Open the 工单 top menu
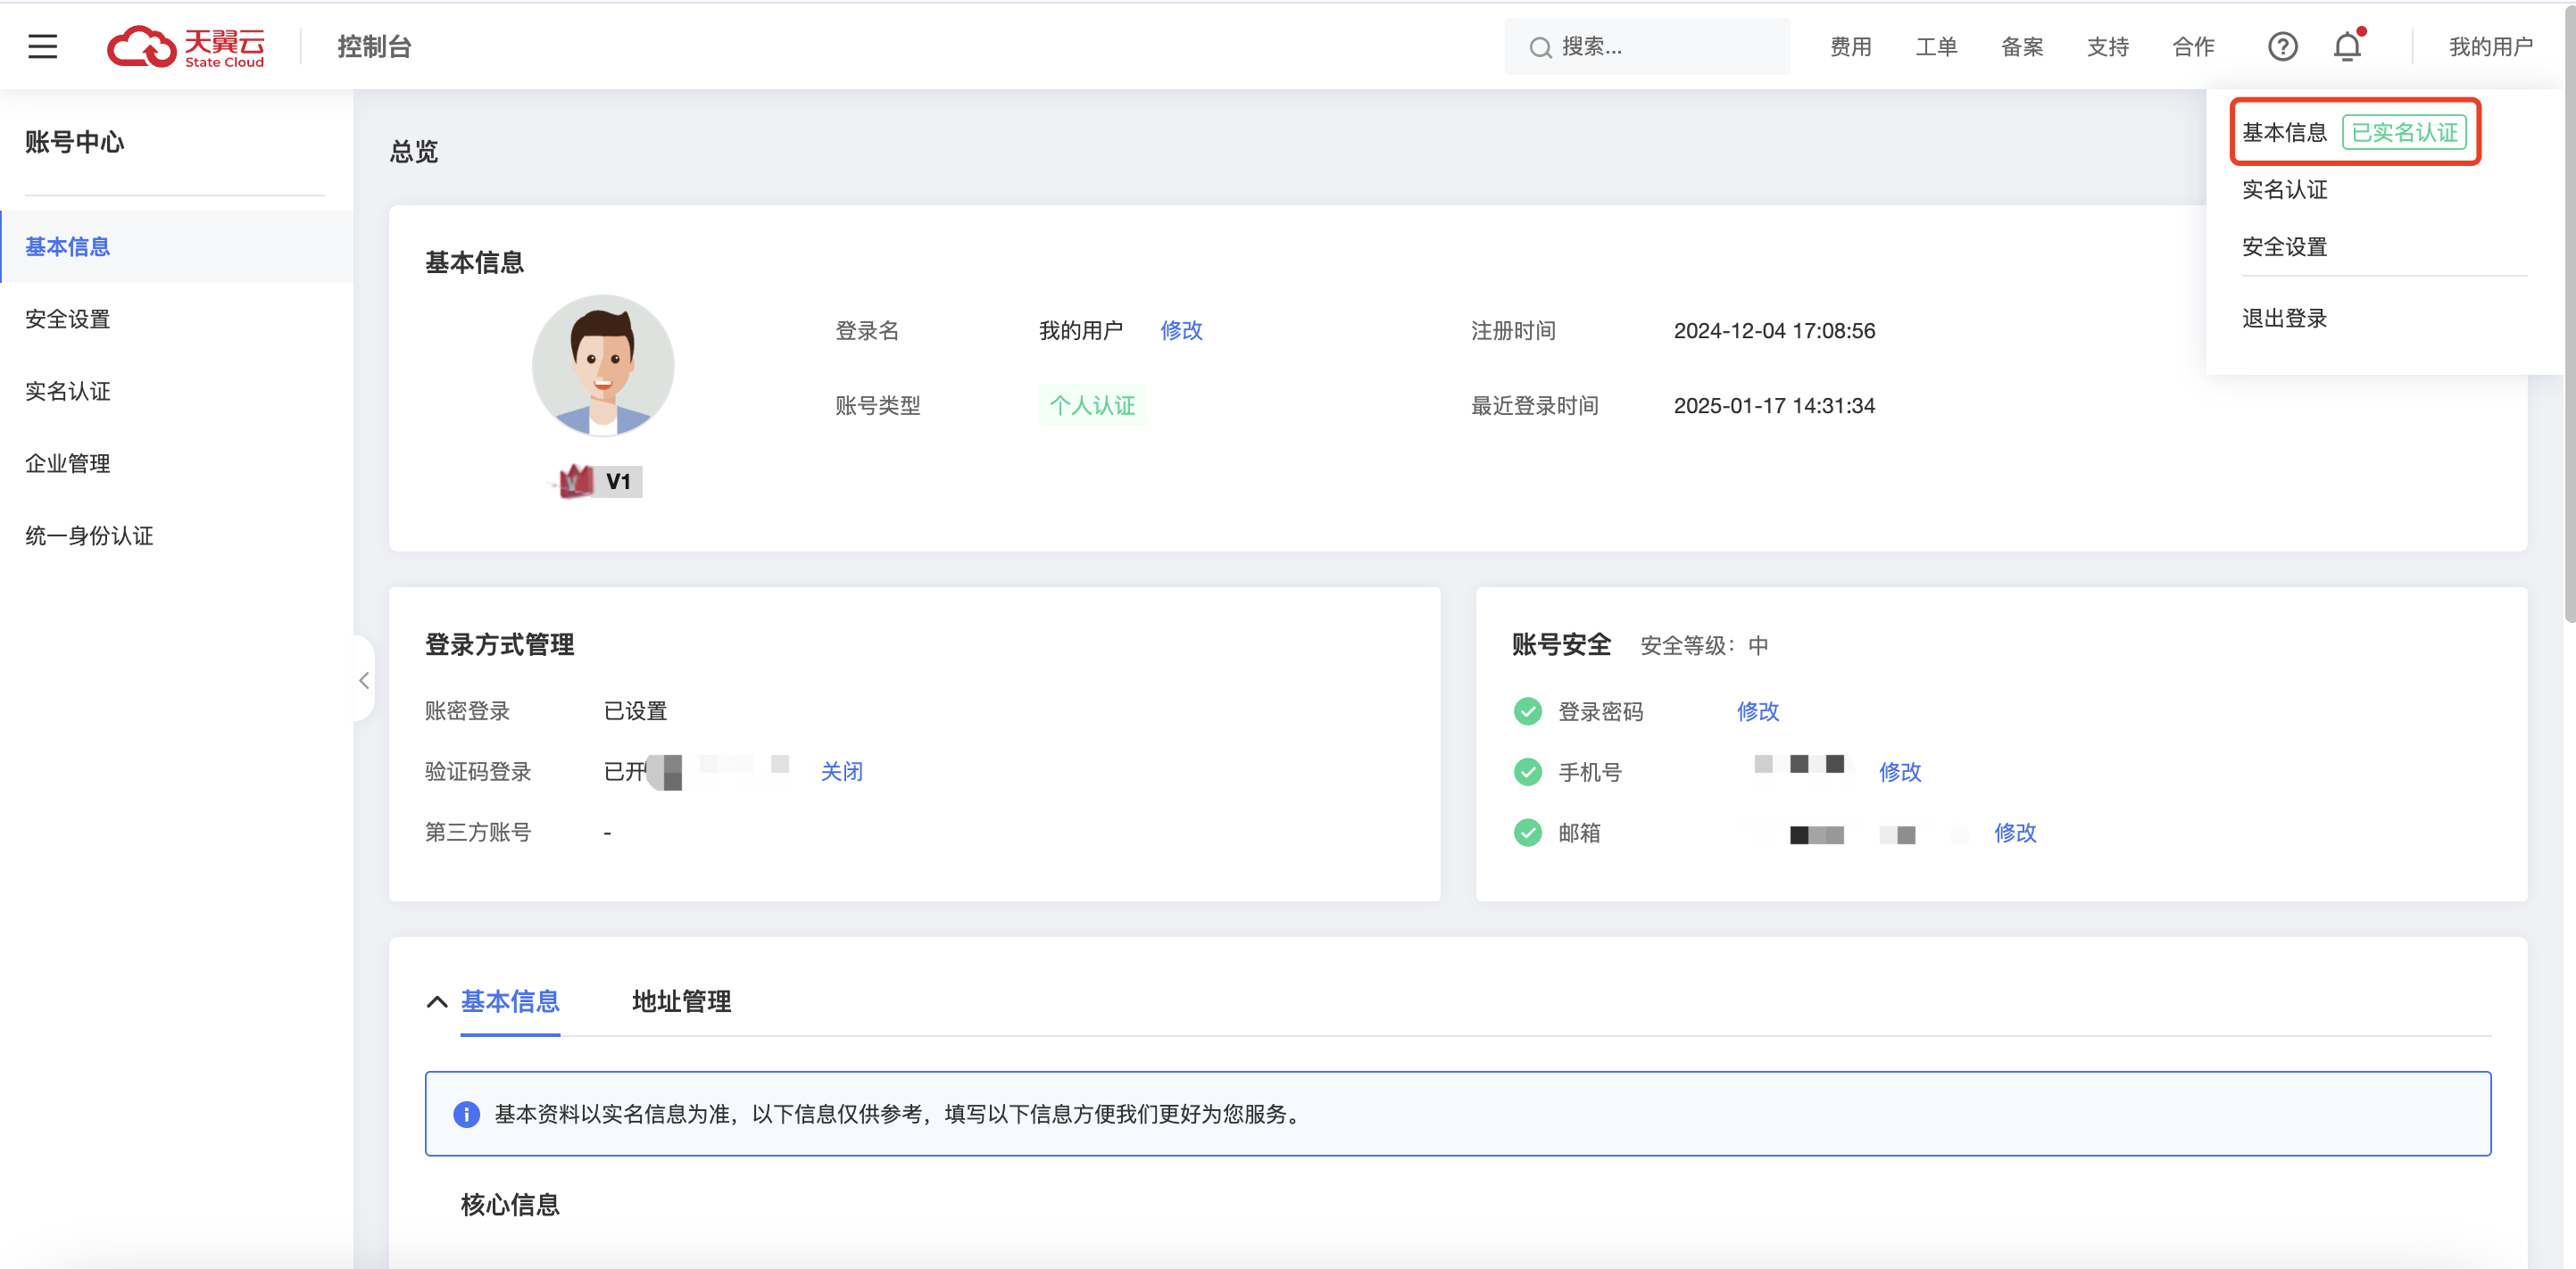 1936,46
